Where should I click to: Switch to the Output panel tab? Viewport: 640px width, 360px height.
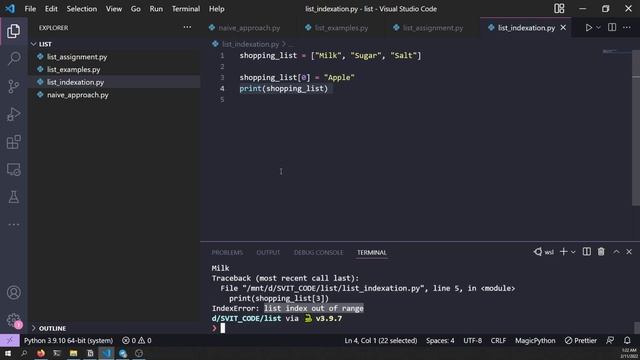tap(268, 252)
